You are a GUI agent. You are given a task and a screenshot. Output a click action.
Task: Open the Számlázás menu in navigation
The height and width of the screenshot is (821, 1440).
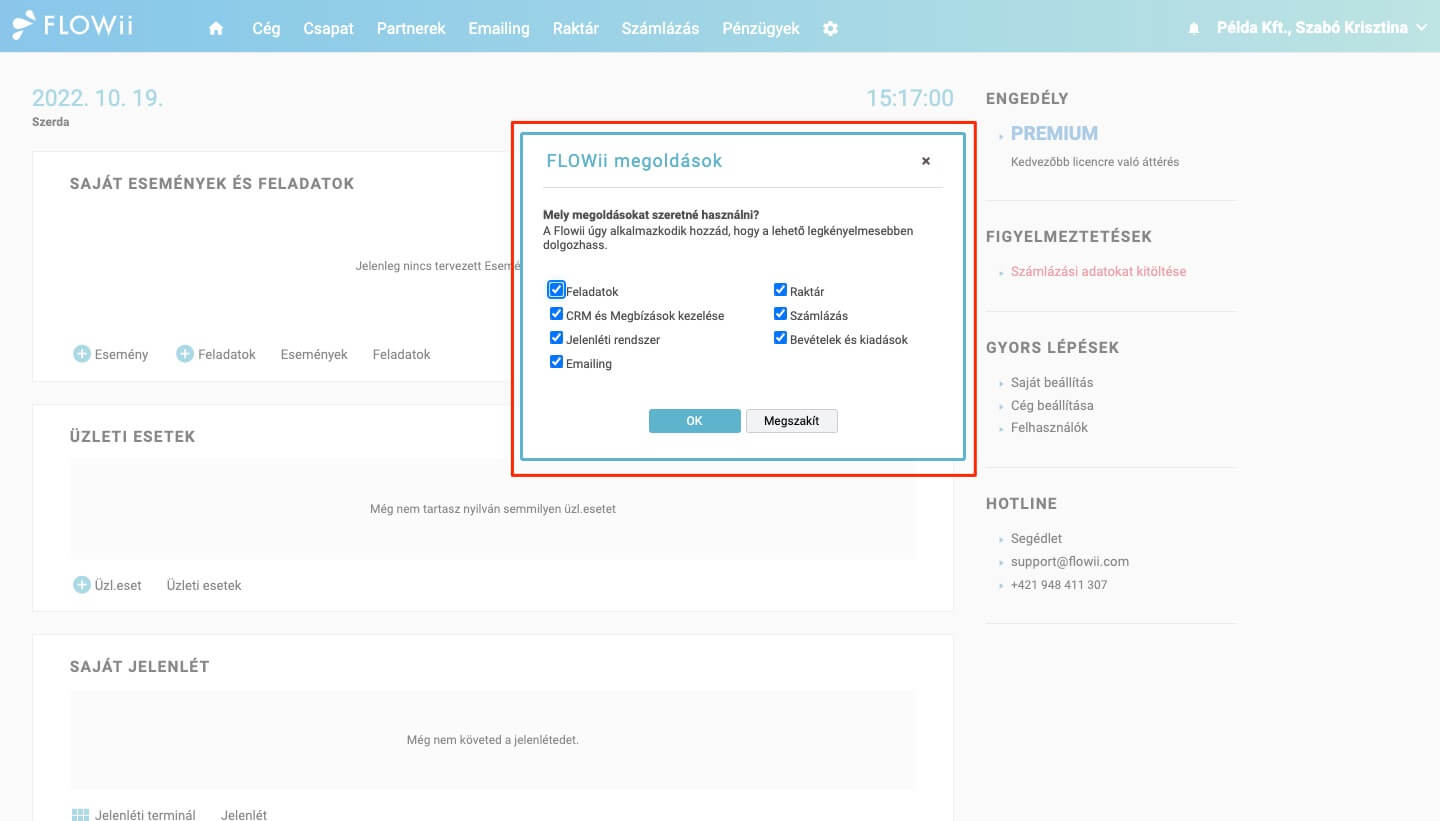pyautogui.click(x=660, y=28)
